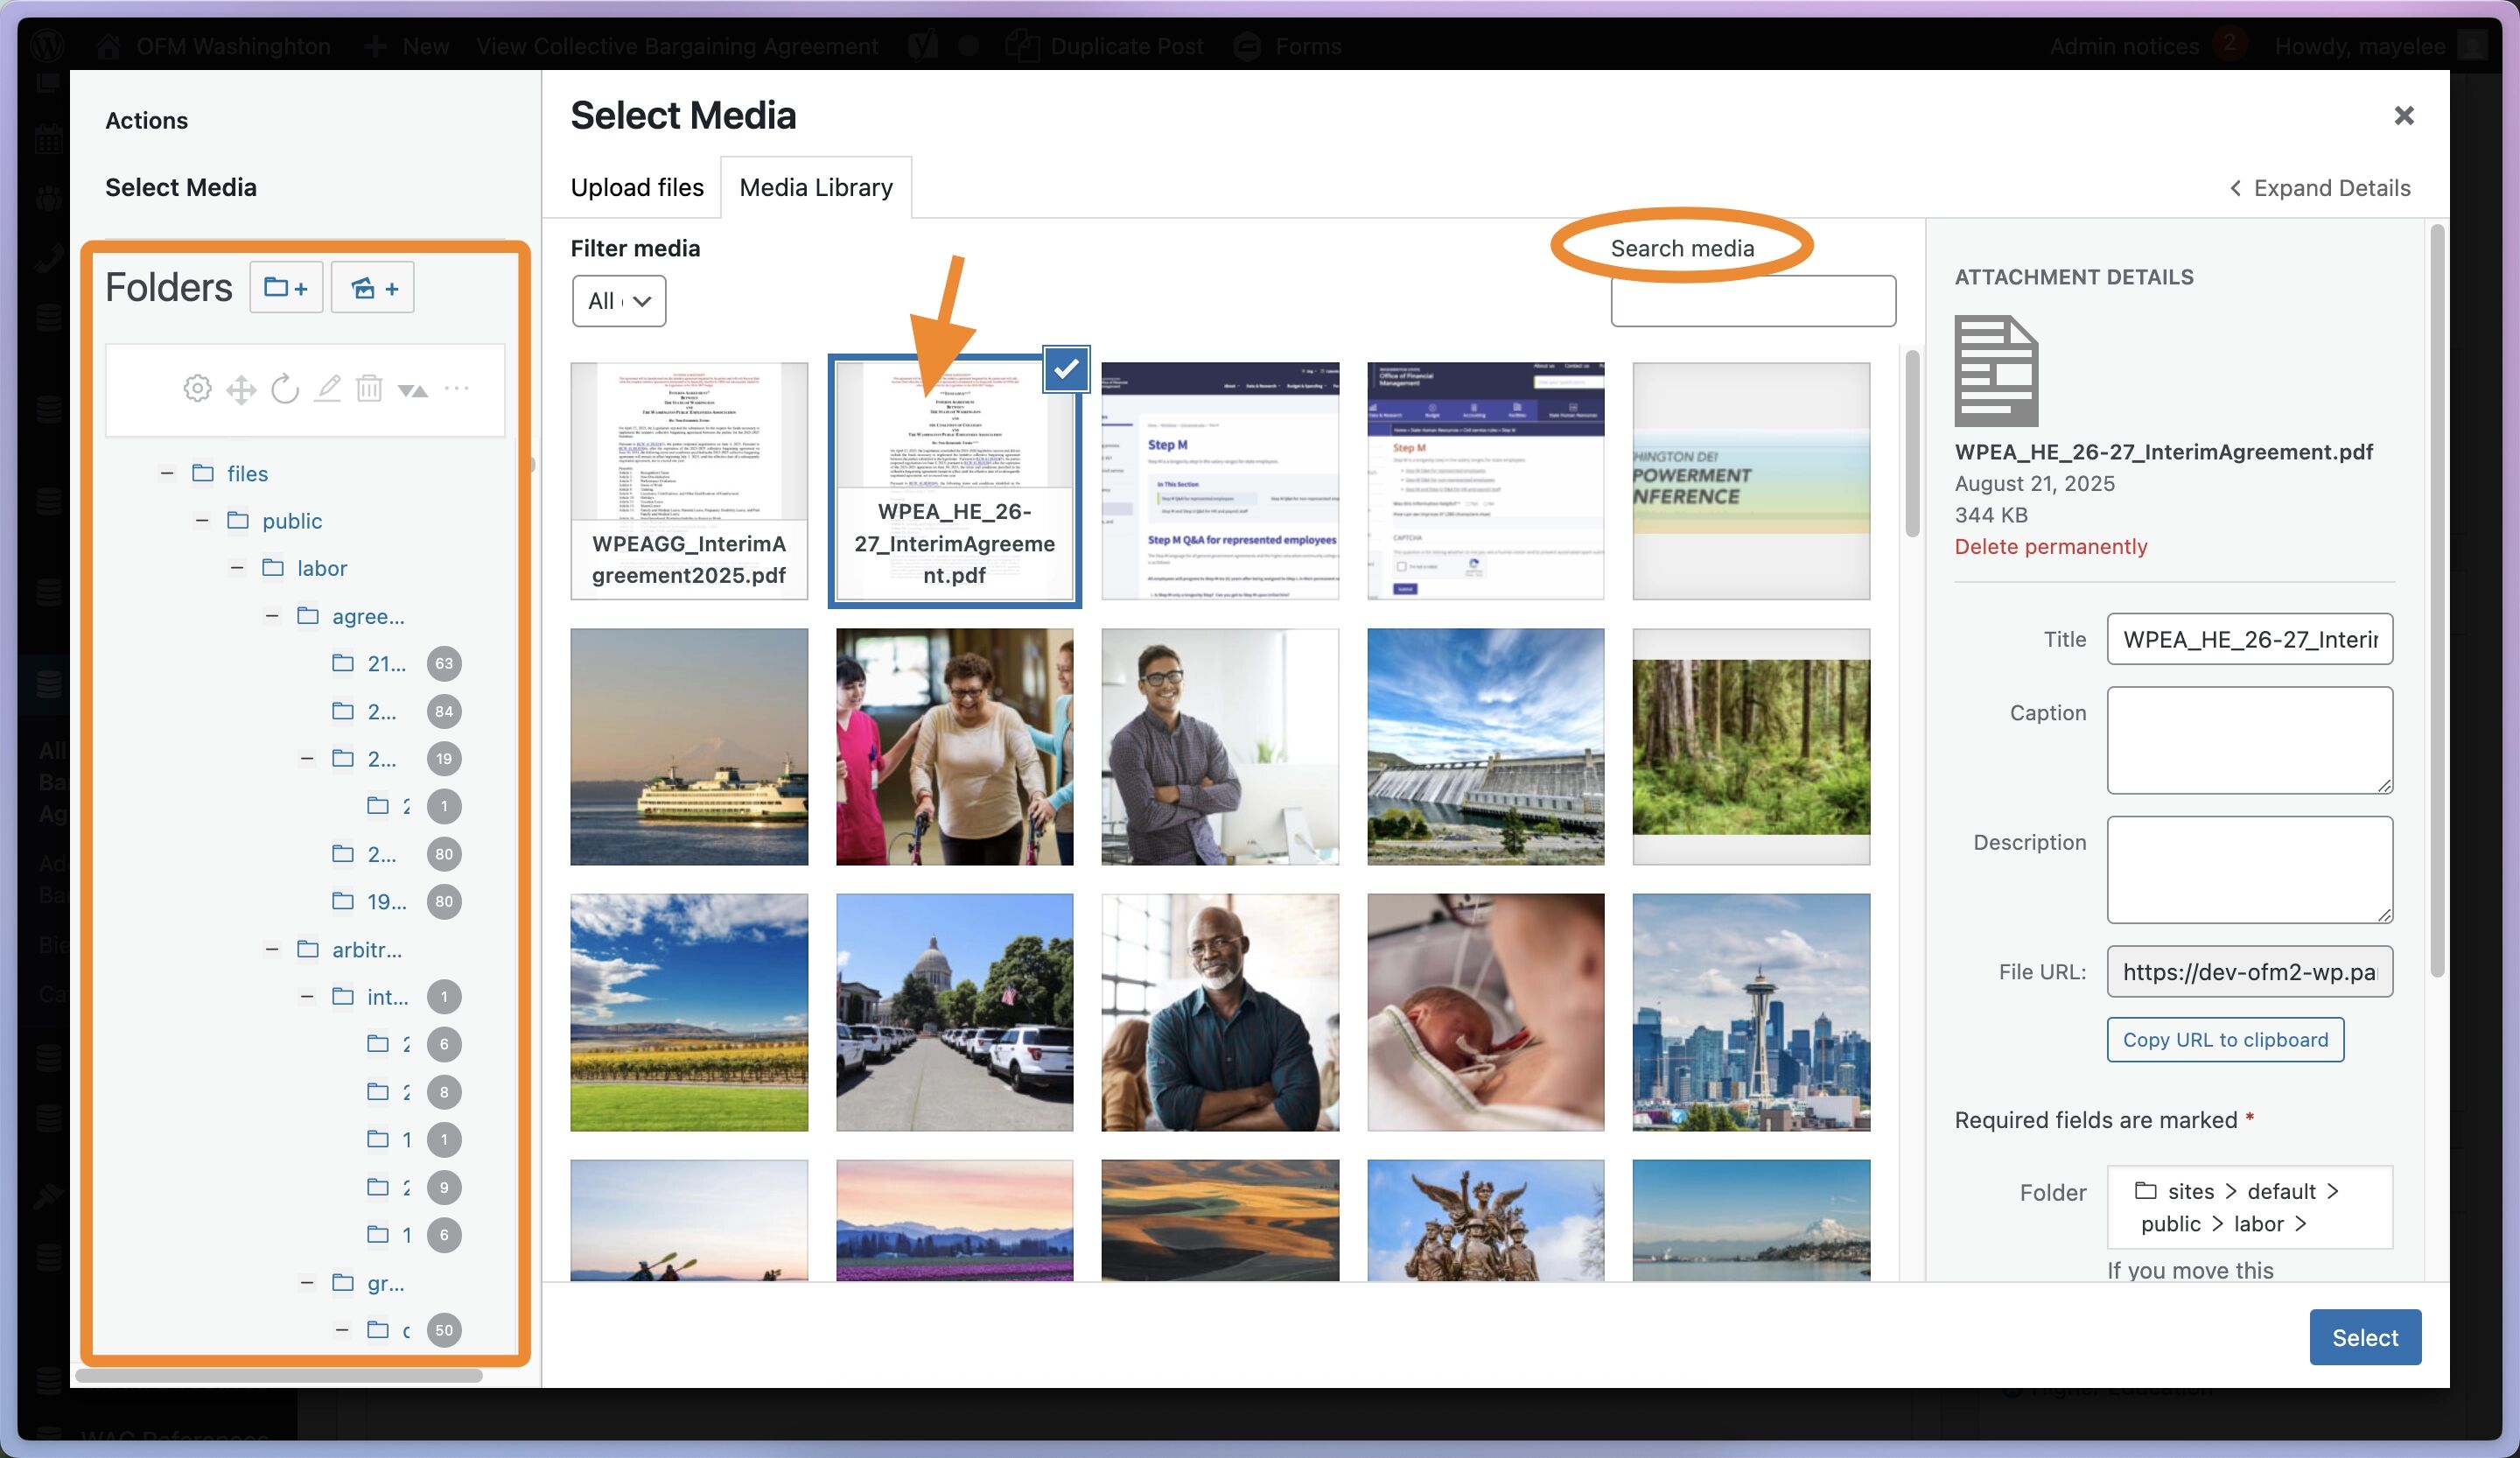2520x1458 pixels.
Task: Click the add new folder icon button
Action: pyautogui.click(x=286, y=288)
